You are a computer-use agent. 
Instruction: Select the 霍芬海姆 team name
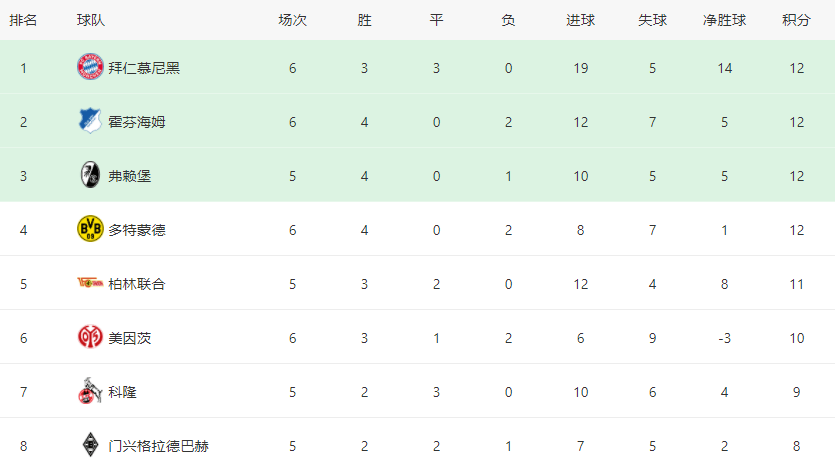pyautogui.click(x=137, y=122)
